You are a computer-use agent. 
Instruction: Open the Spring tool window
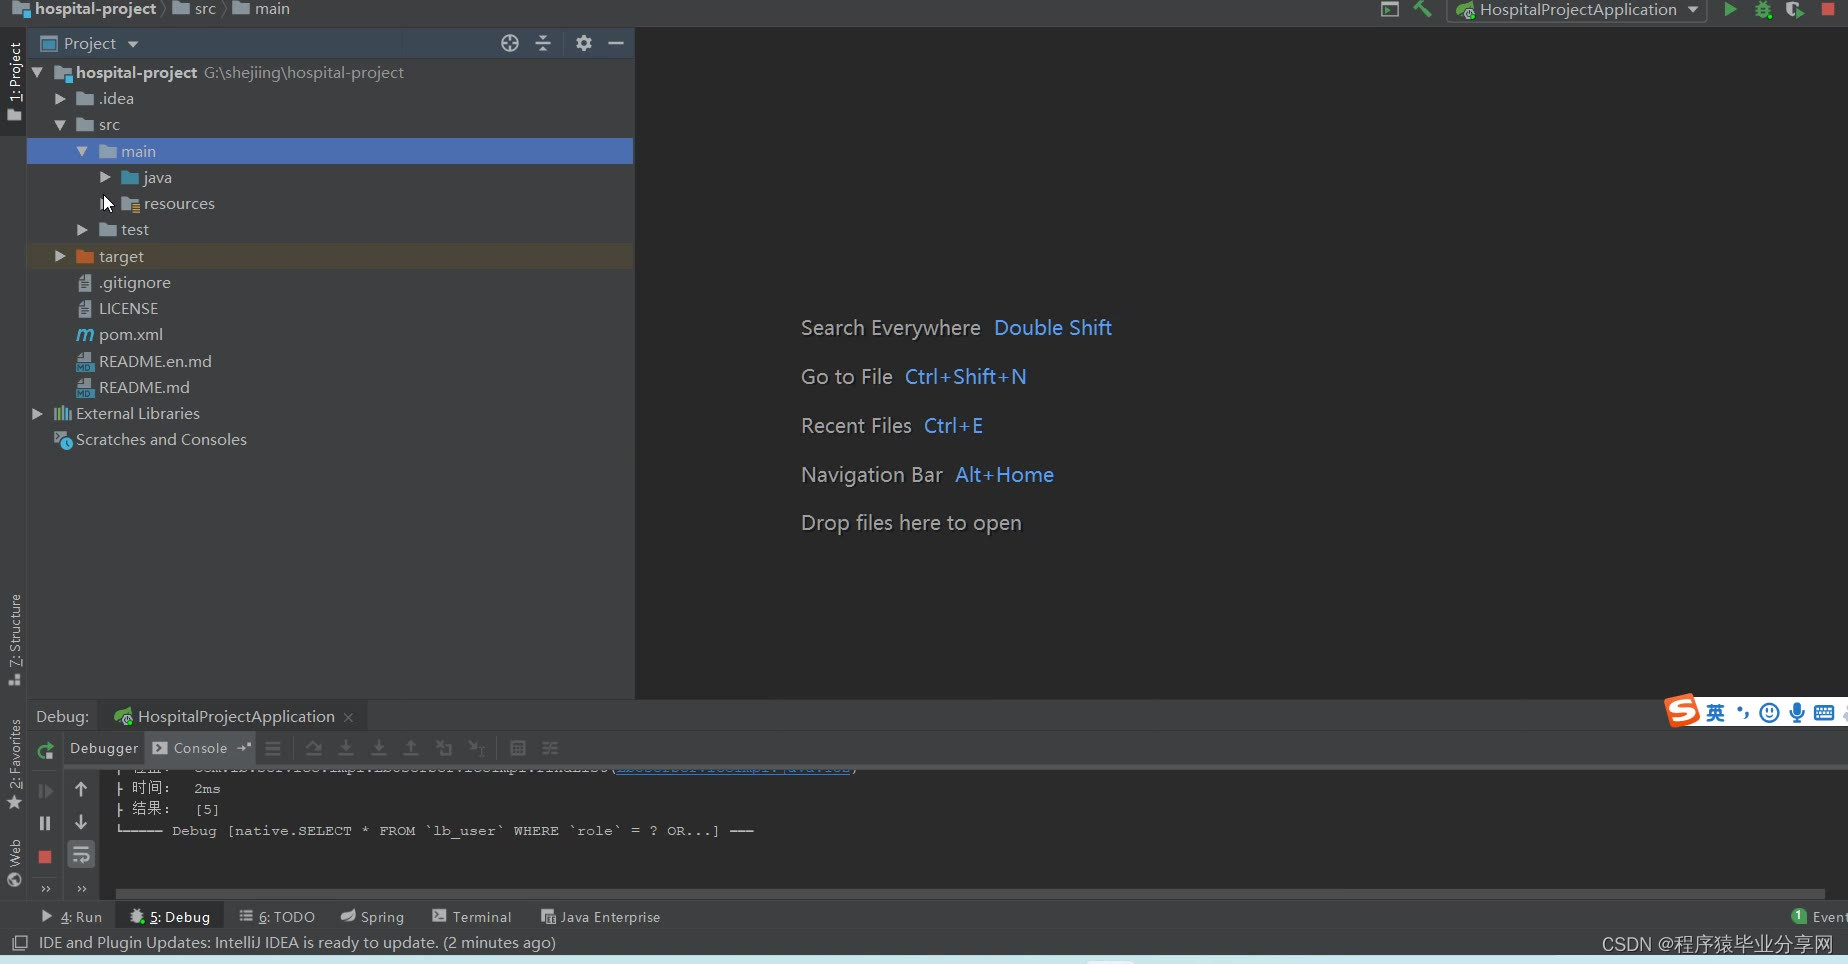tap(372, 917)
